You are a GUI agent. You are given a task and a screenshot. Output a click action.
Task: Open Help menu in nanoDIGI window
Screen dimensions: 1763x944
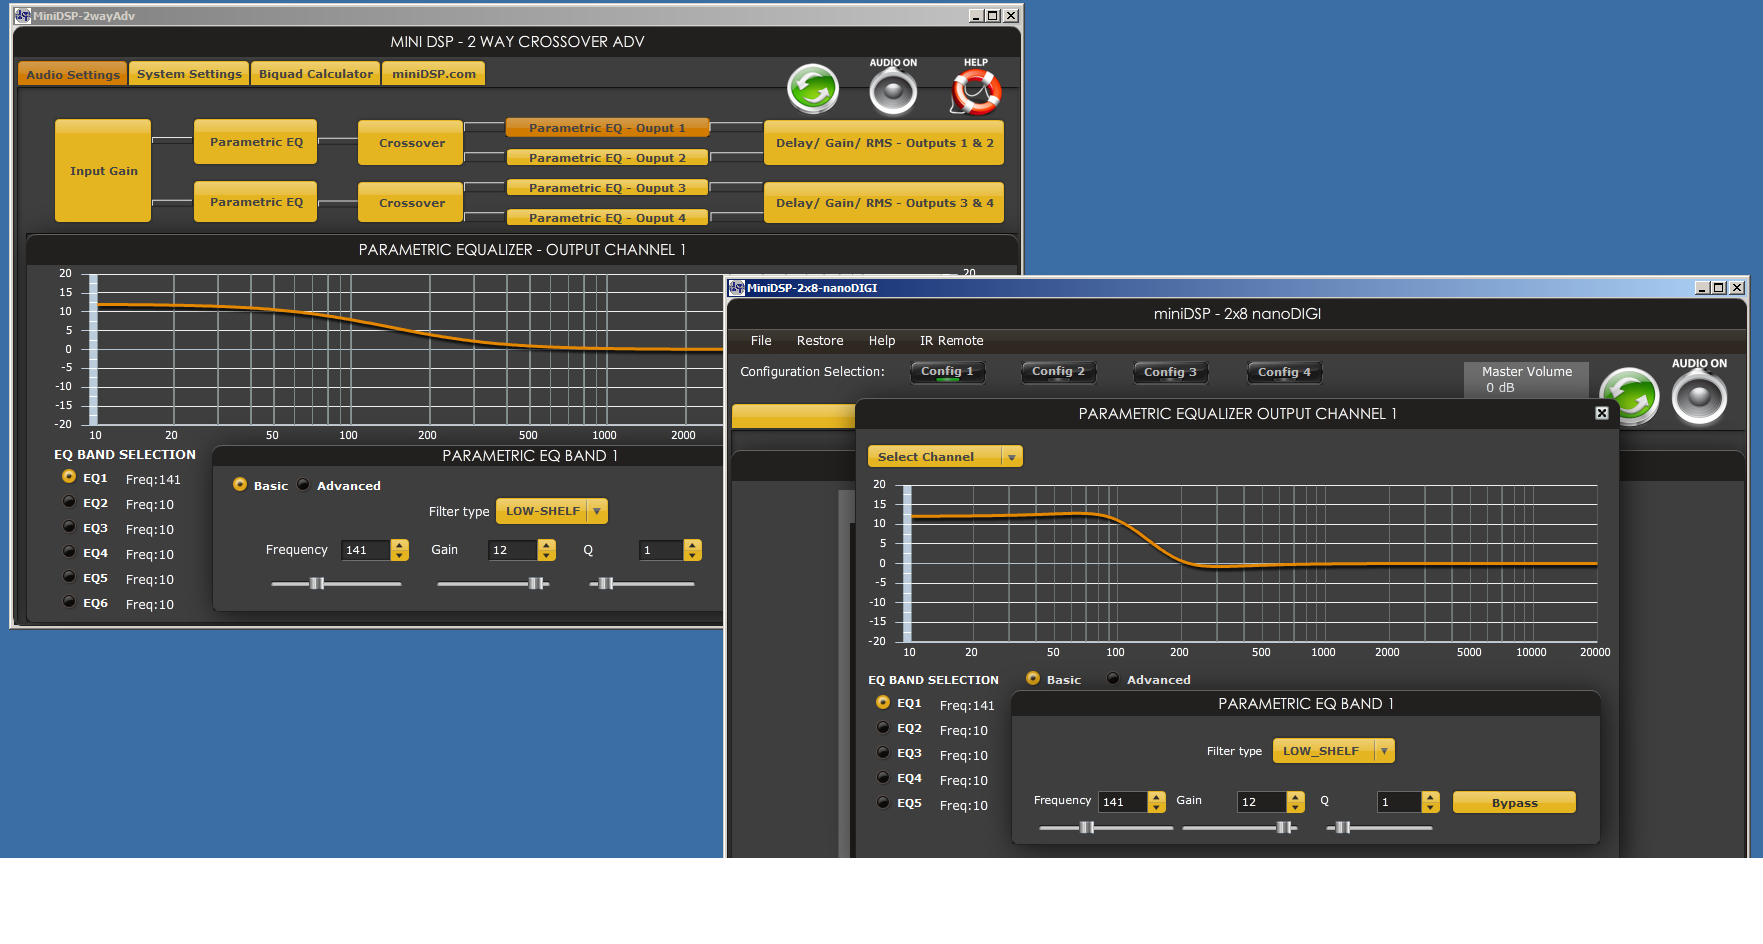tap(882, 341)
